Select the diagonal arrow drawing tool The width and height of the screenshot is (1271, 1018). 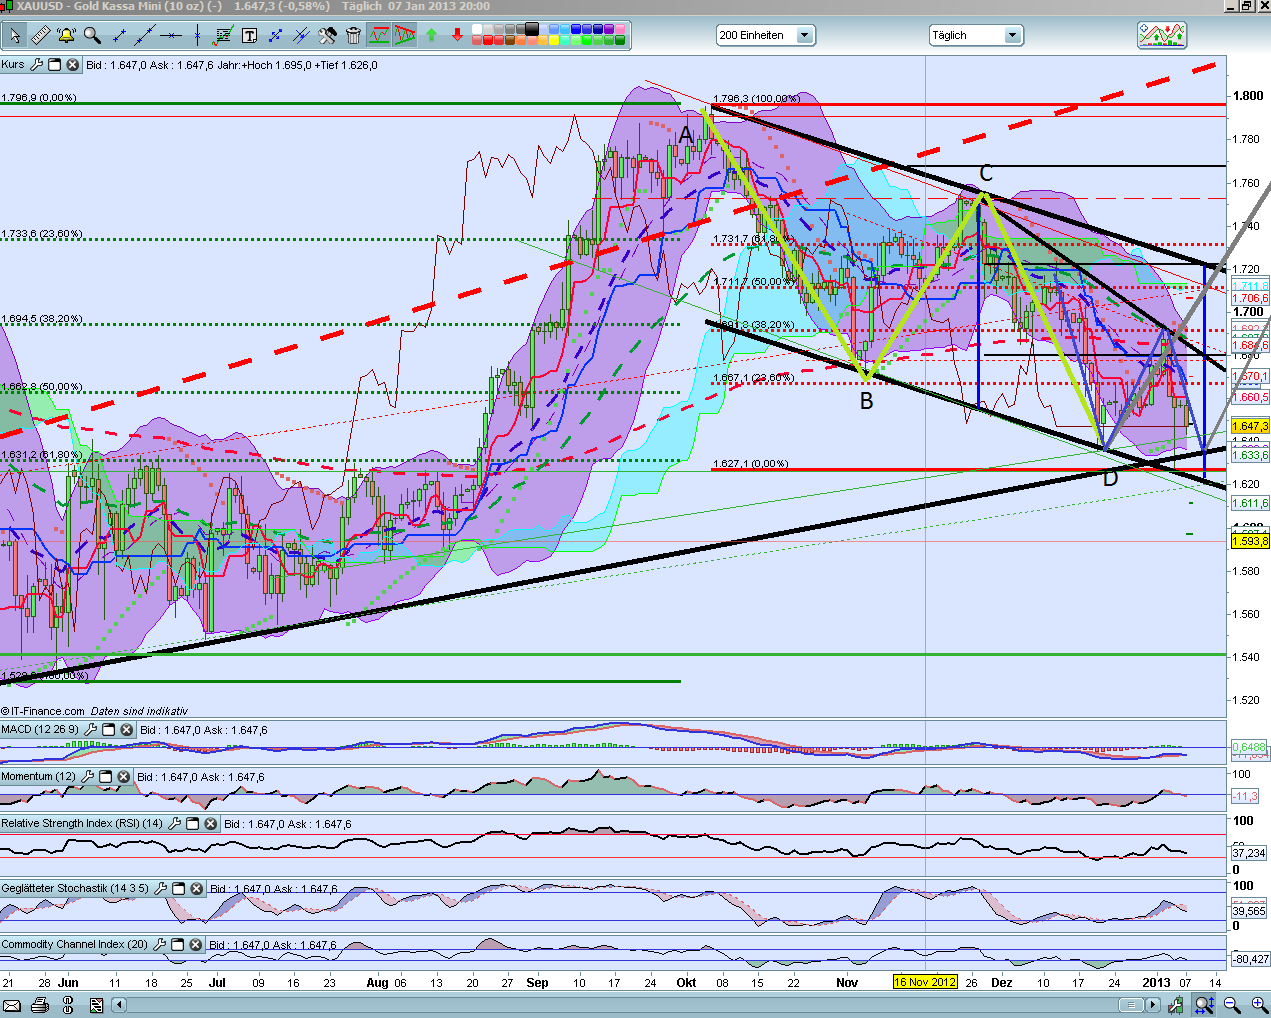[x=275, y=35]
